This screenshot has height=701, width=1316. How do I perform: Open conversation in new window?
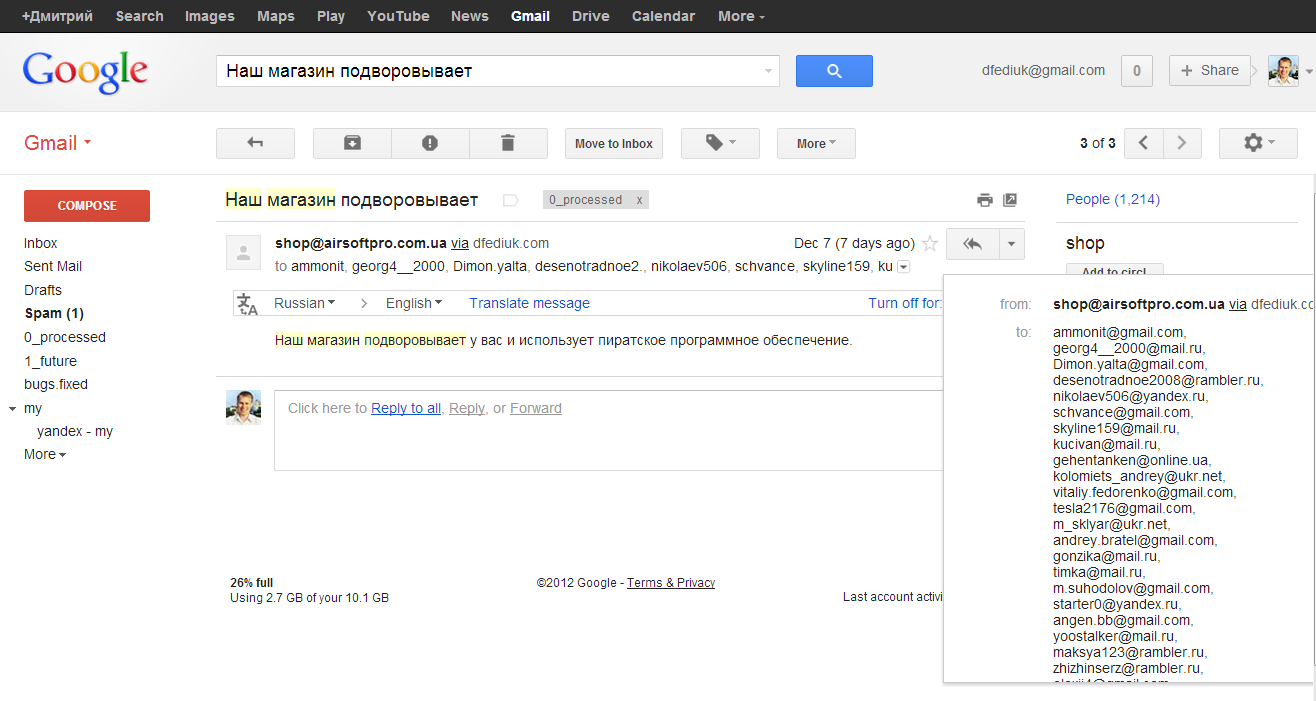click(x=1010, y=200)
